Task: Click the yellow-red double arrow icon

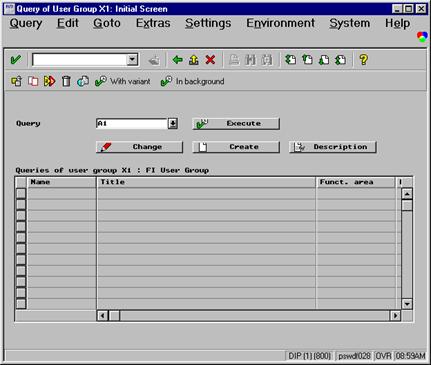Action: (49, 81)
